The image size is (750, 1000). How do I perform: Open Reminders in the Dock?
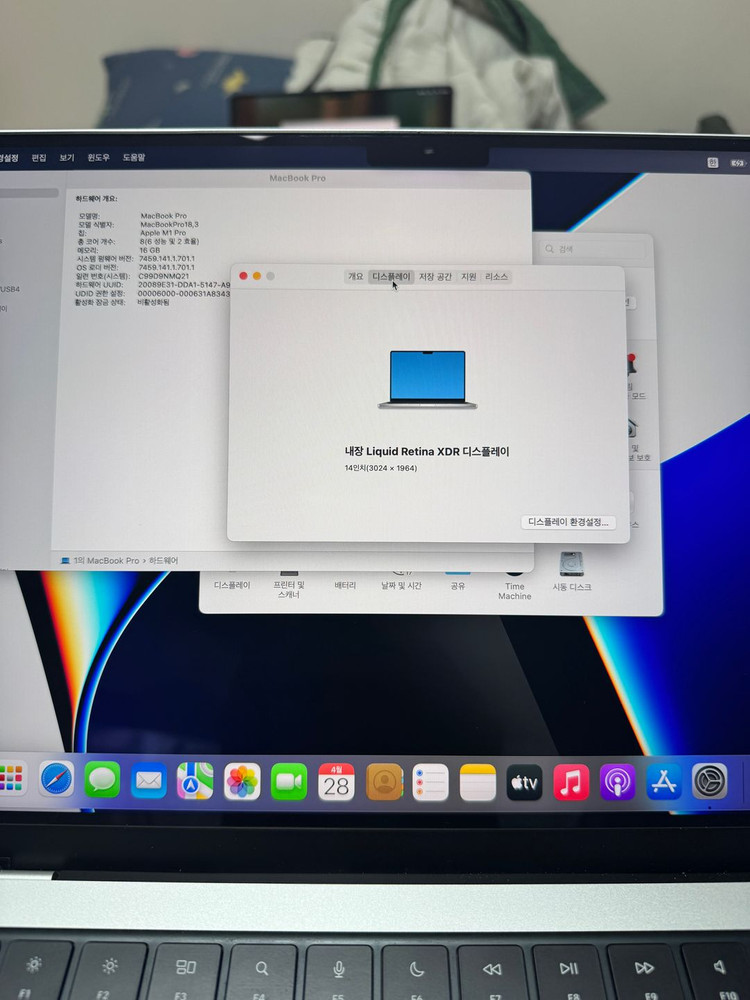[x=430, y=783]
